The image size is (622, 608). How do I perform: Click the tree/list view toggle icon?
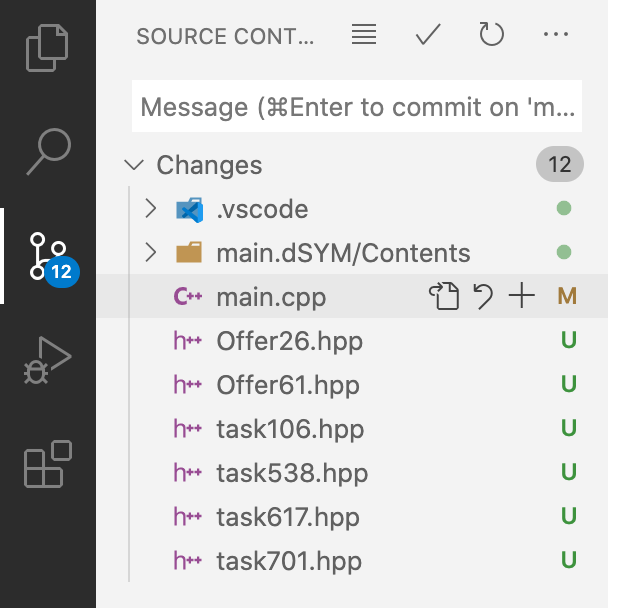pos(364,35)
